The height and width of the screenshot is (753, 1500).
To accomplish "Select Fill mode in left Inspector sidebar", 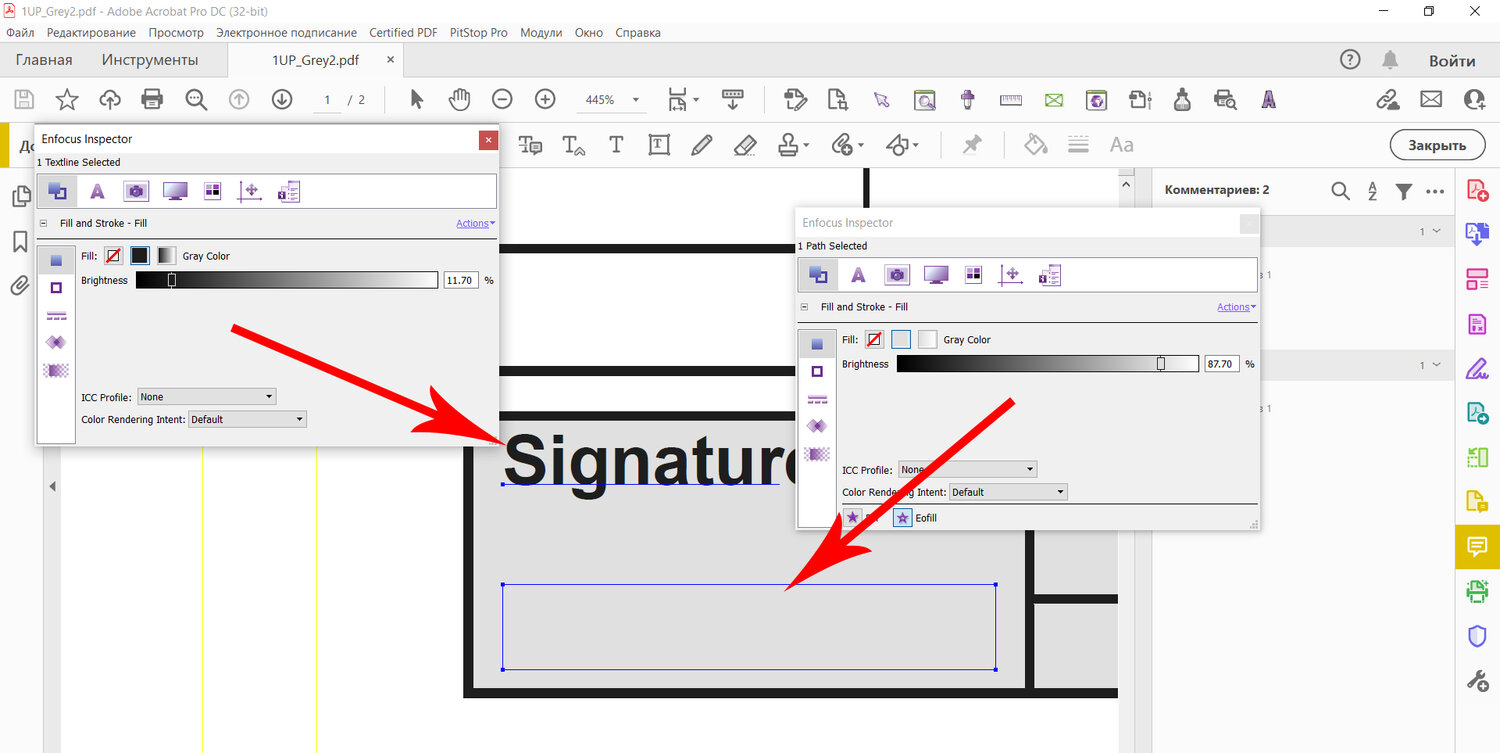I will coord(56,260).
